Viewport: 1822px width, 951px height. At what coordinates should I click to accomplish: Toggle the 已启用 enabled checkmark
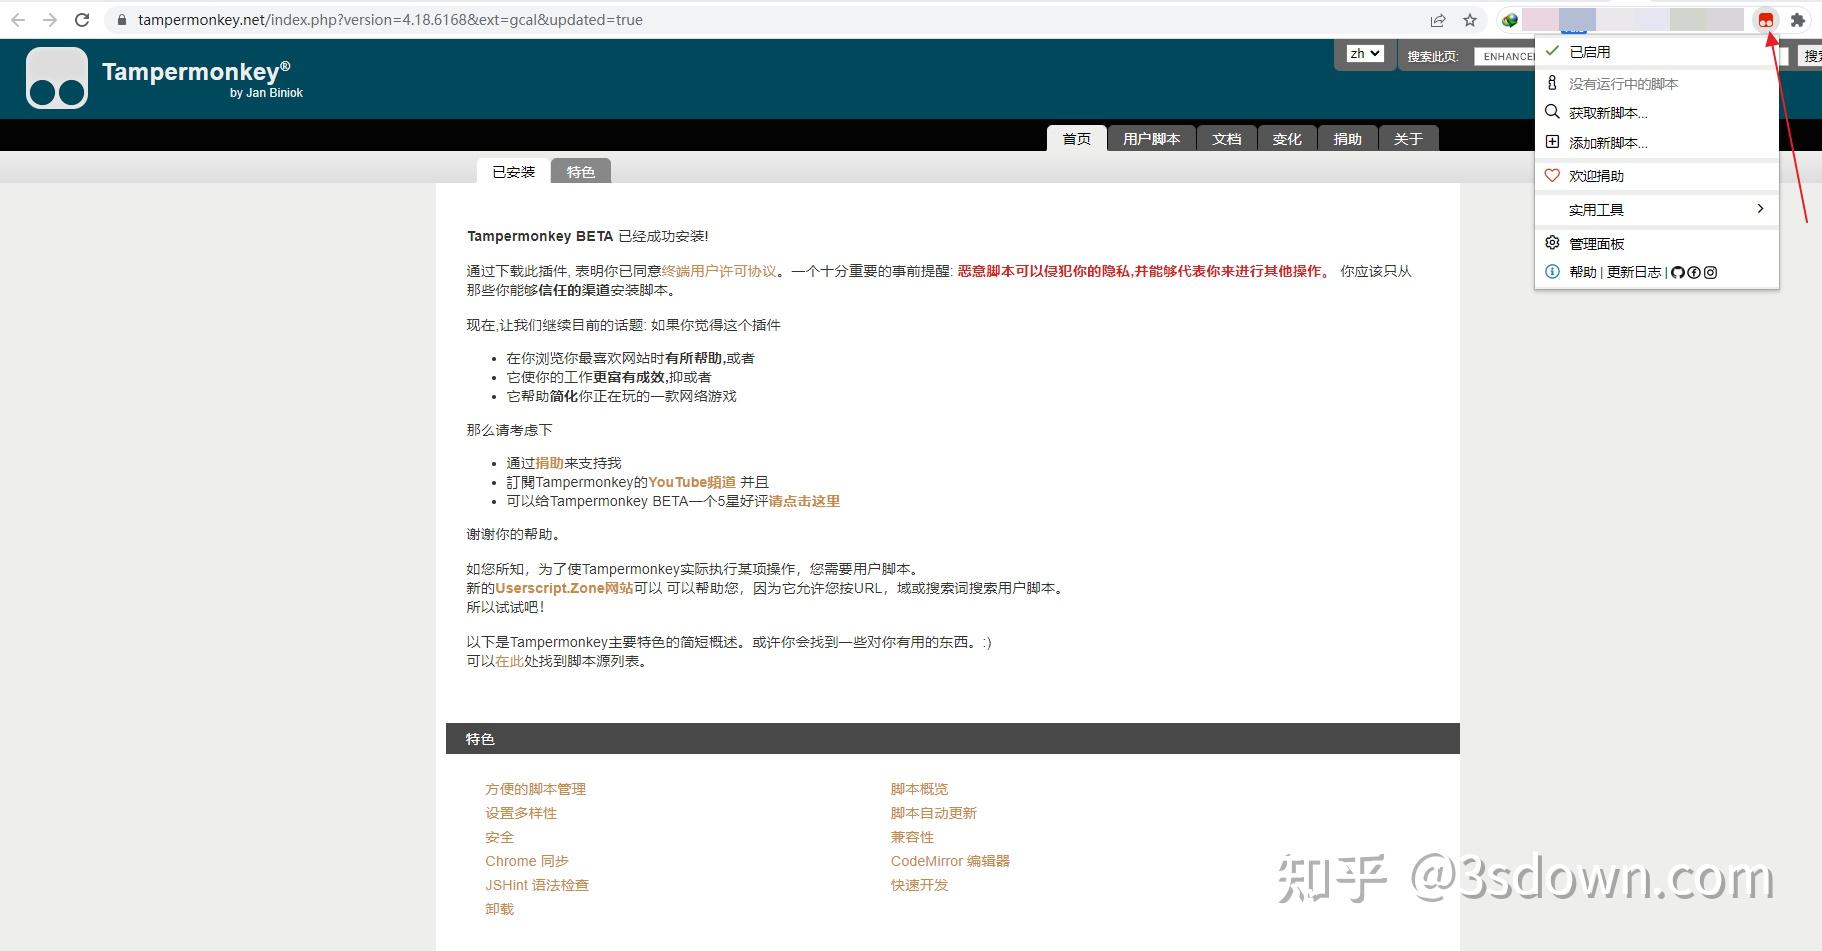pyautogui.click(x=1588, y=51)
